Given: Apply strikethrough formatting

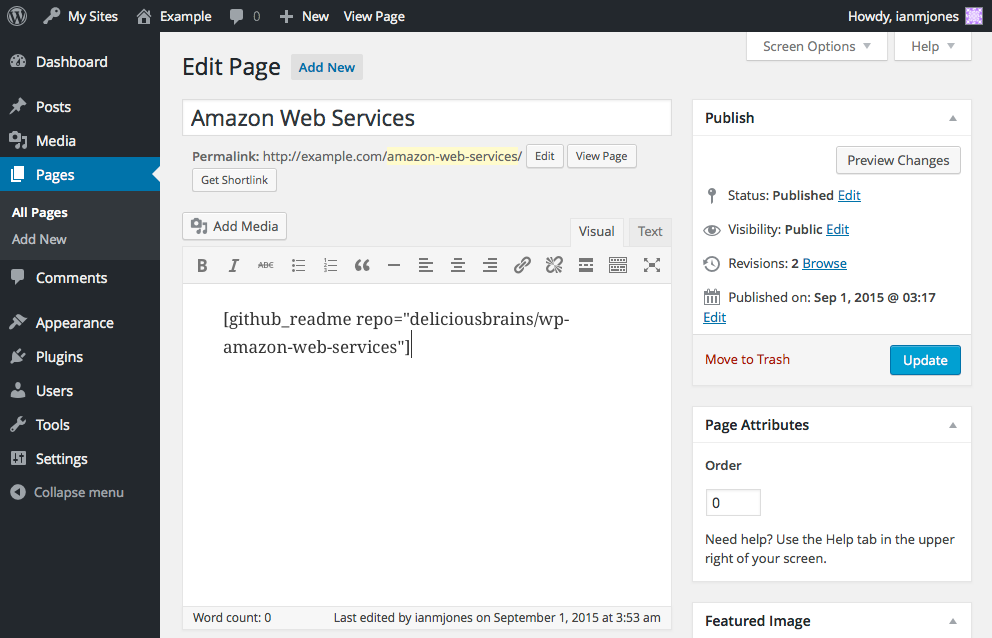Looking at the screenshot, I should (x=266, y=265).
